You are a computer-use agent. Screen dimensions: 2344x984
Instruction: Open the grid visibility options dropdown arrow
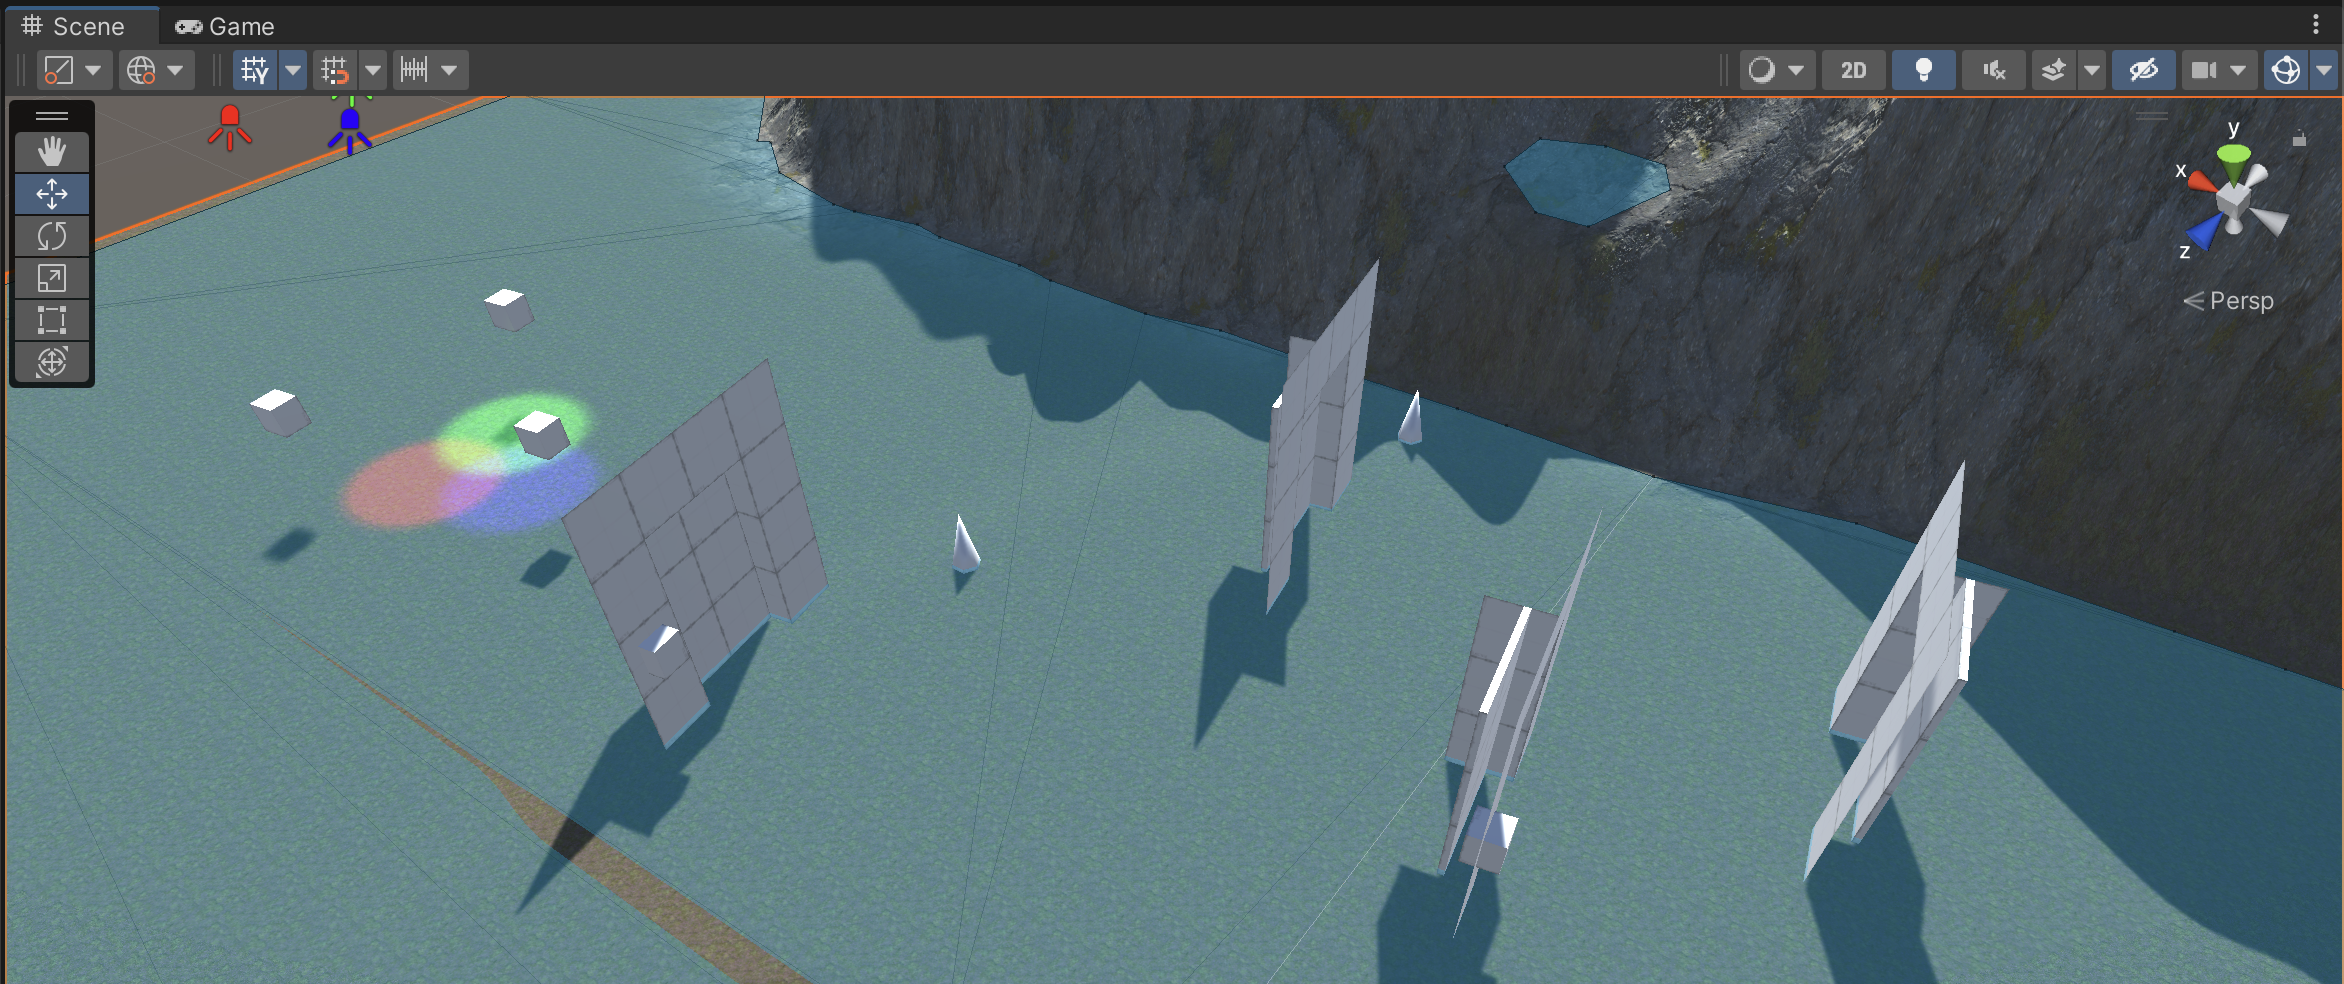tap(293, 70)
